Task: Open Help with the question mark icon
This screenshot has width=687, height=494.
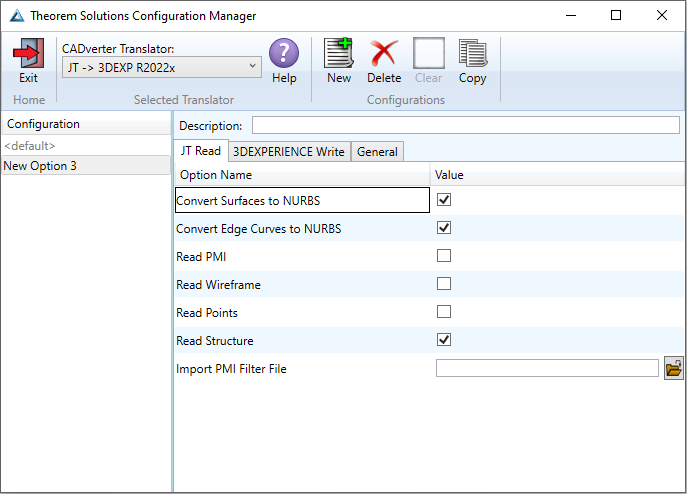Action: [284, 53]
